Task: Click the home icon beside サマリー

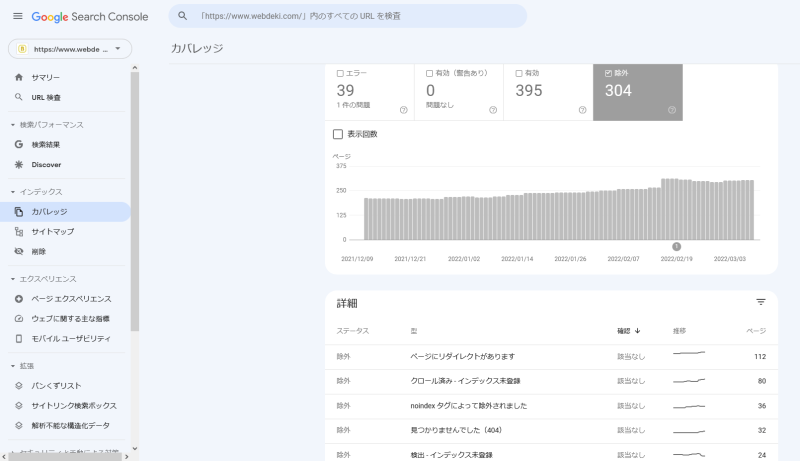Action: [19, 77]
